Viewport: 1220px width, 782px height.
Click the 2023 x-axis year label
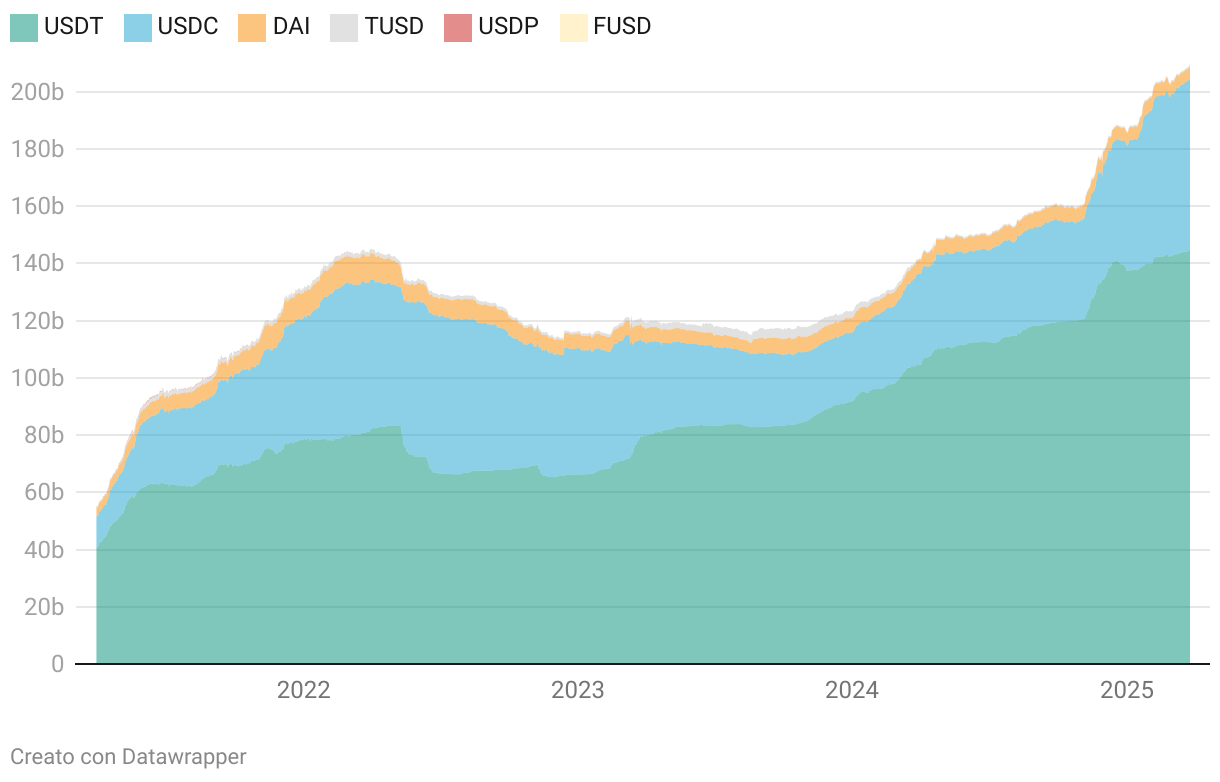(x=578, y=690)
